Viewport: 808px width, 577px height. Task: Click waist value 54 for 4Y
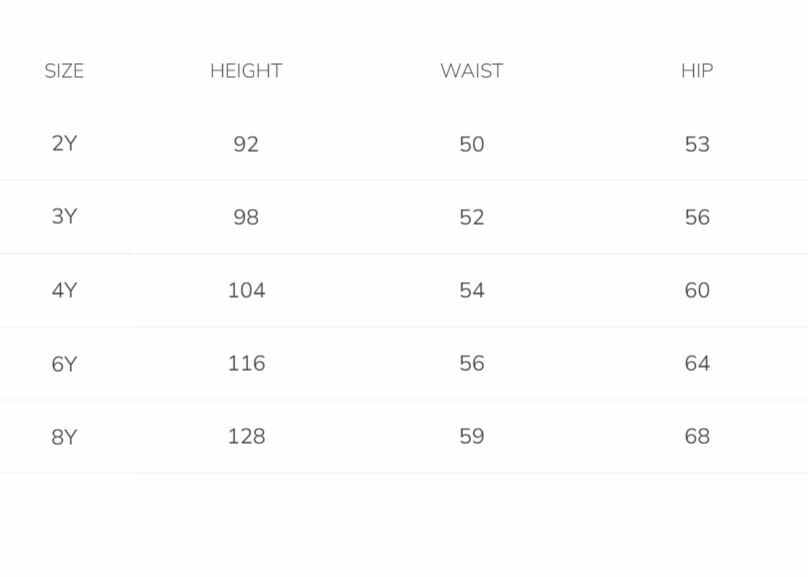[x=472, y=290]
